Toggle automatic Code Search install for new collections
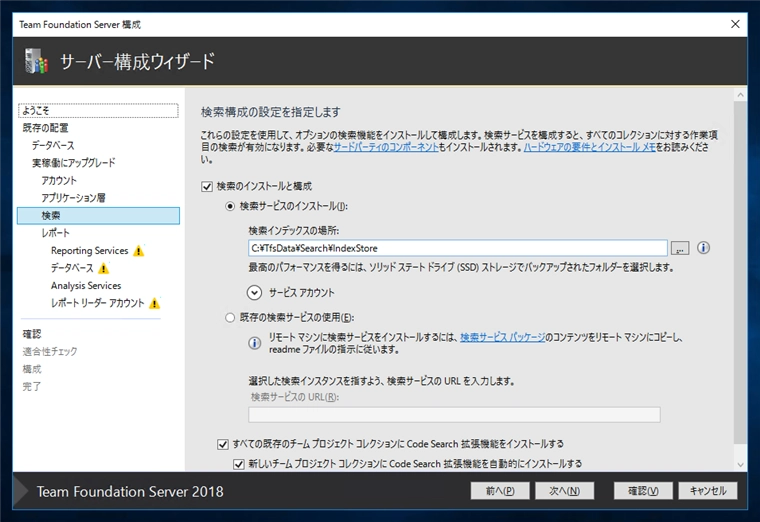Screen dimensions: 760x522 pos(238,464)
